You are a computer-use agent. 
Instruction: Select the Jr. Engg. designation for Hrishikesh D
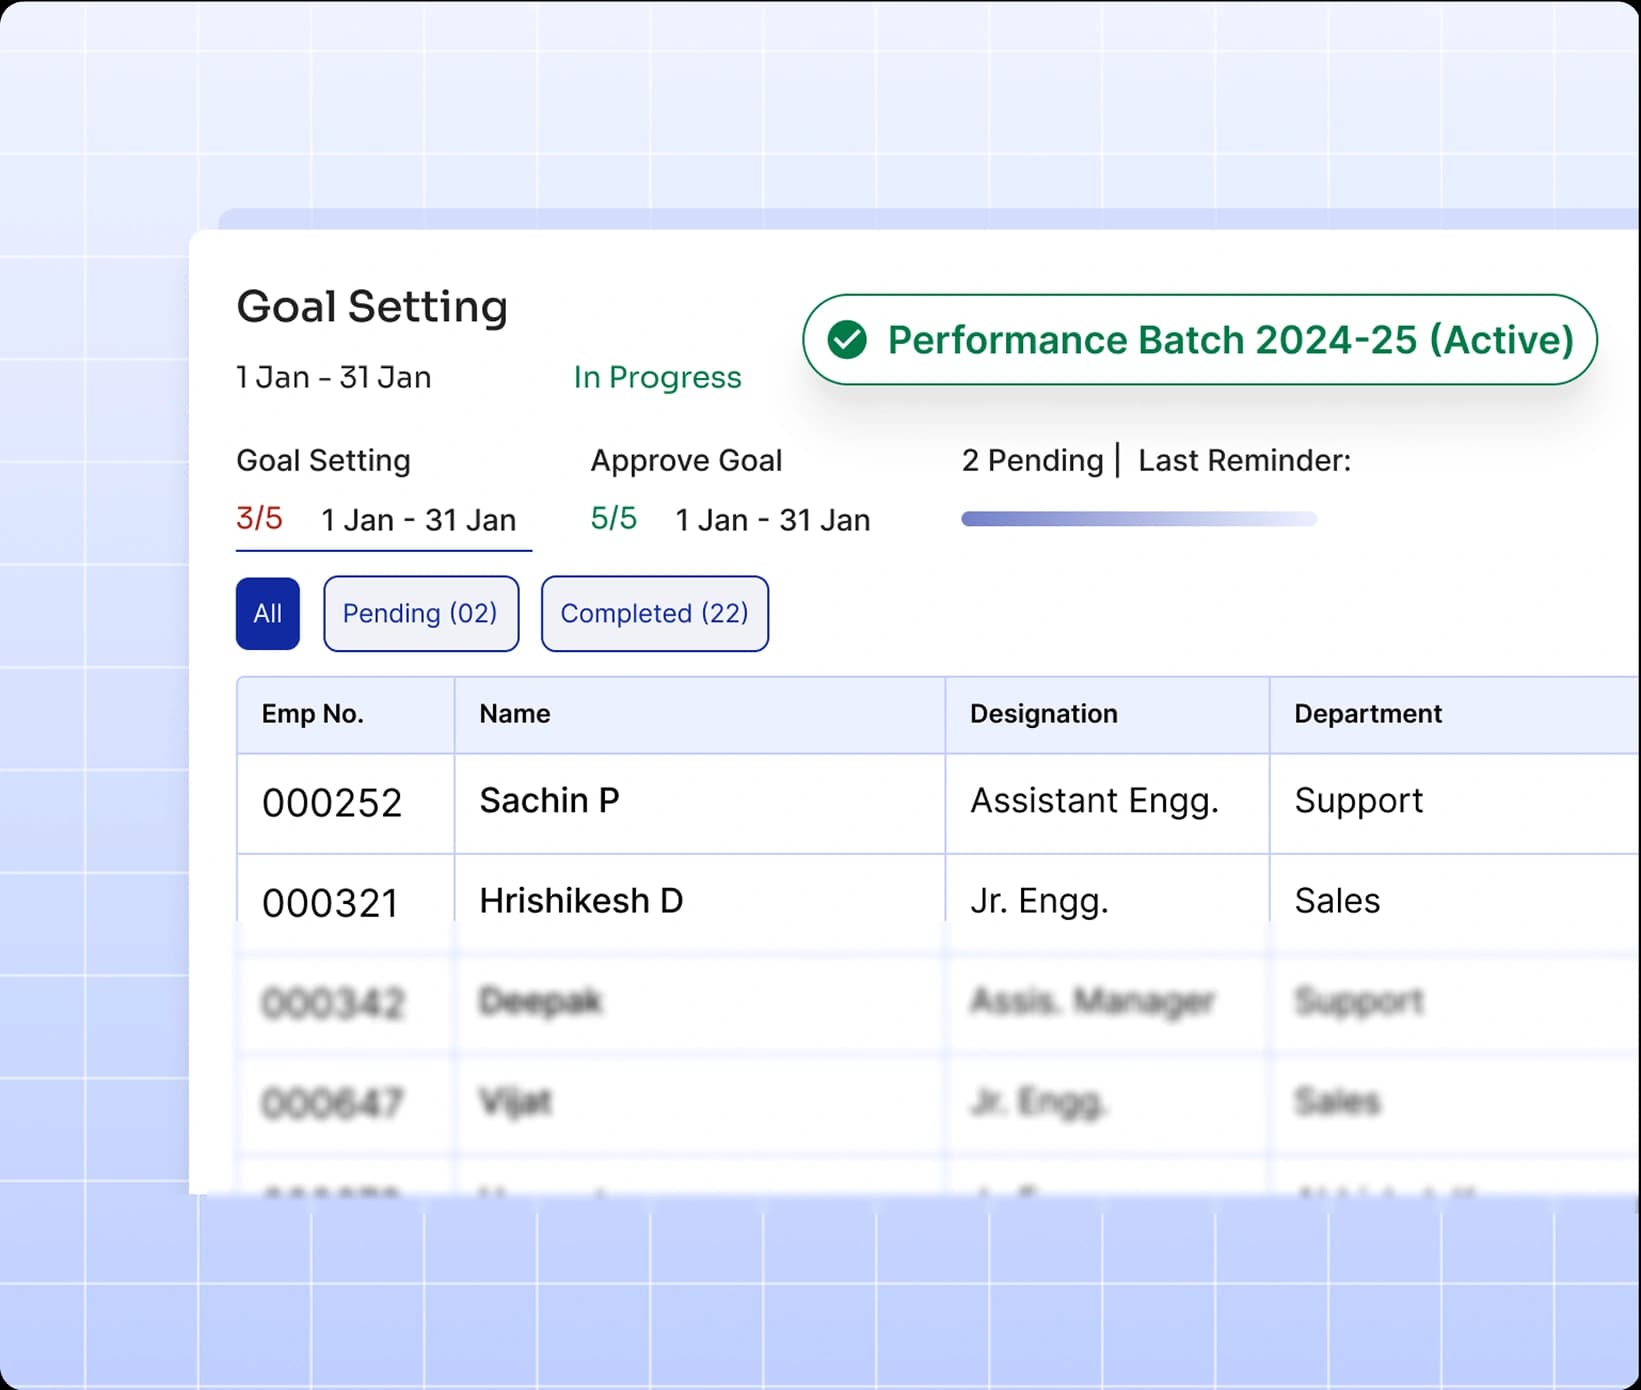tap(1038, 899)
